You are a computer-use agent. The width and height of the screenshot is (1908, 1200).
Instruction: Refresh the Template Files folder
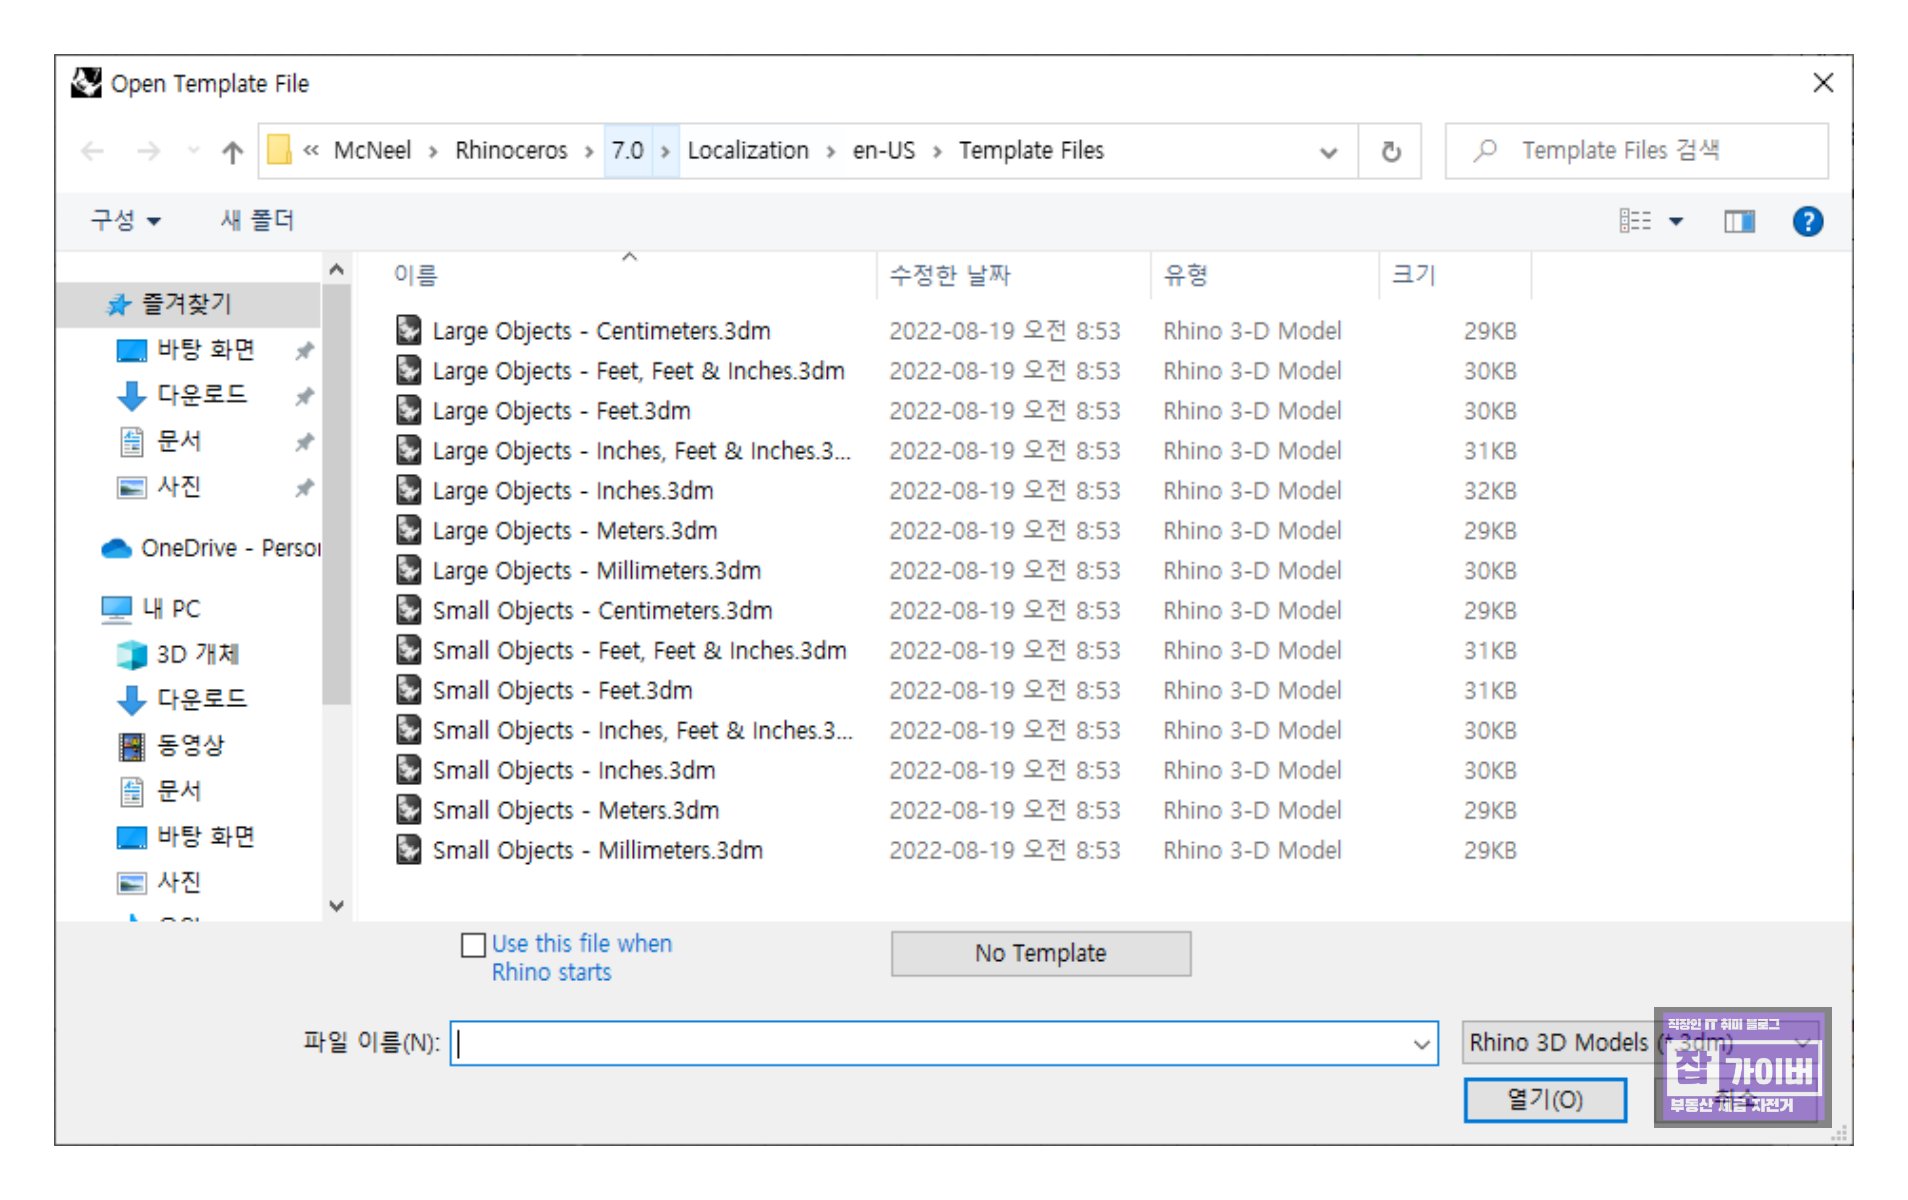pyautogui.click(x=1390, y=151)
